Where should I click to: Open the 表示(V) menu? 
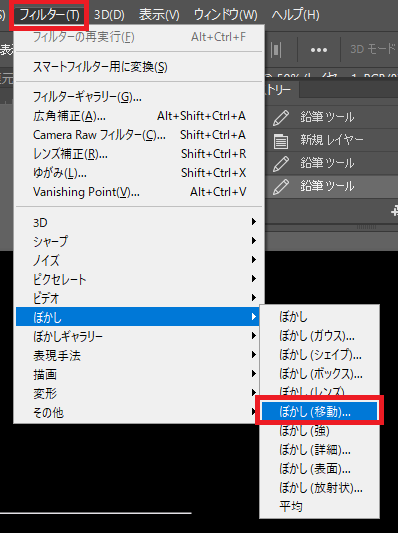point(159,15)
